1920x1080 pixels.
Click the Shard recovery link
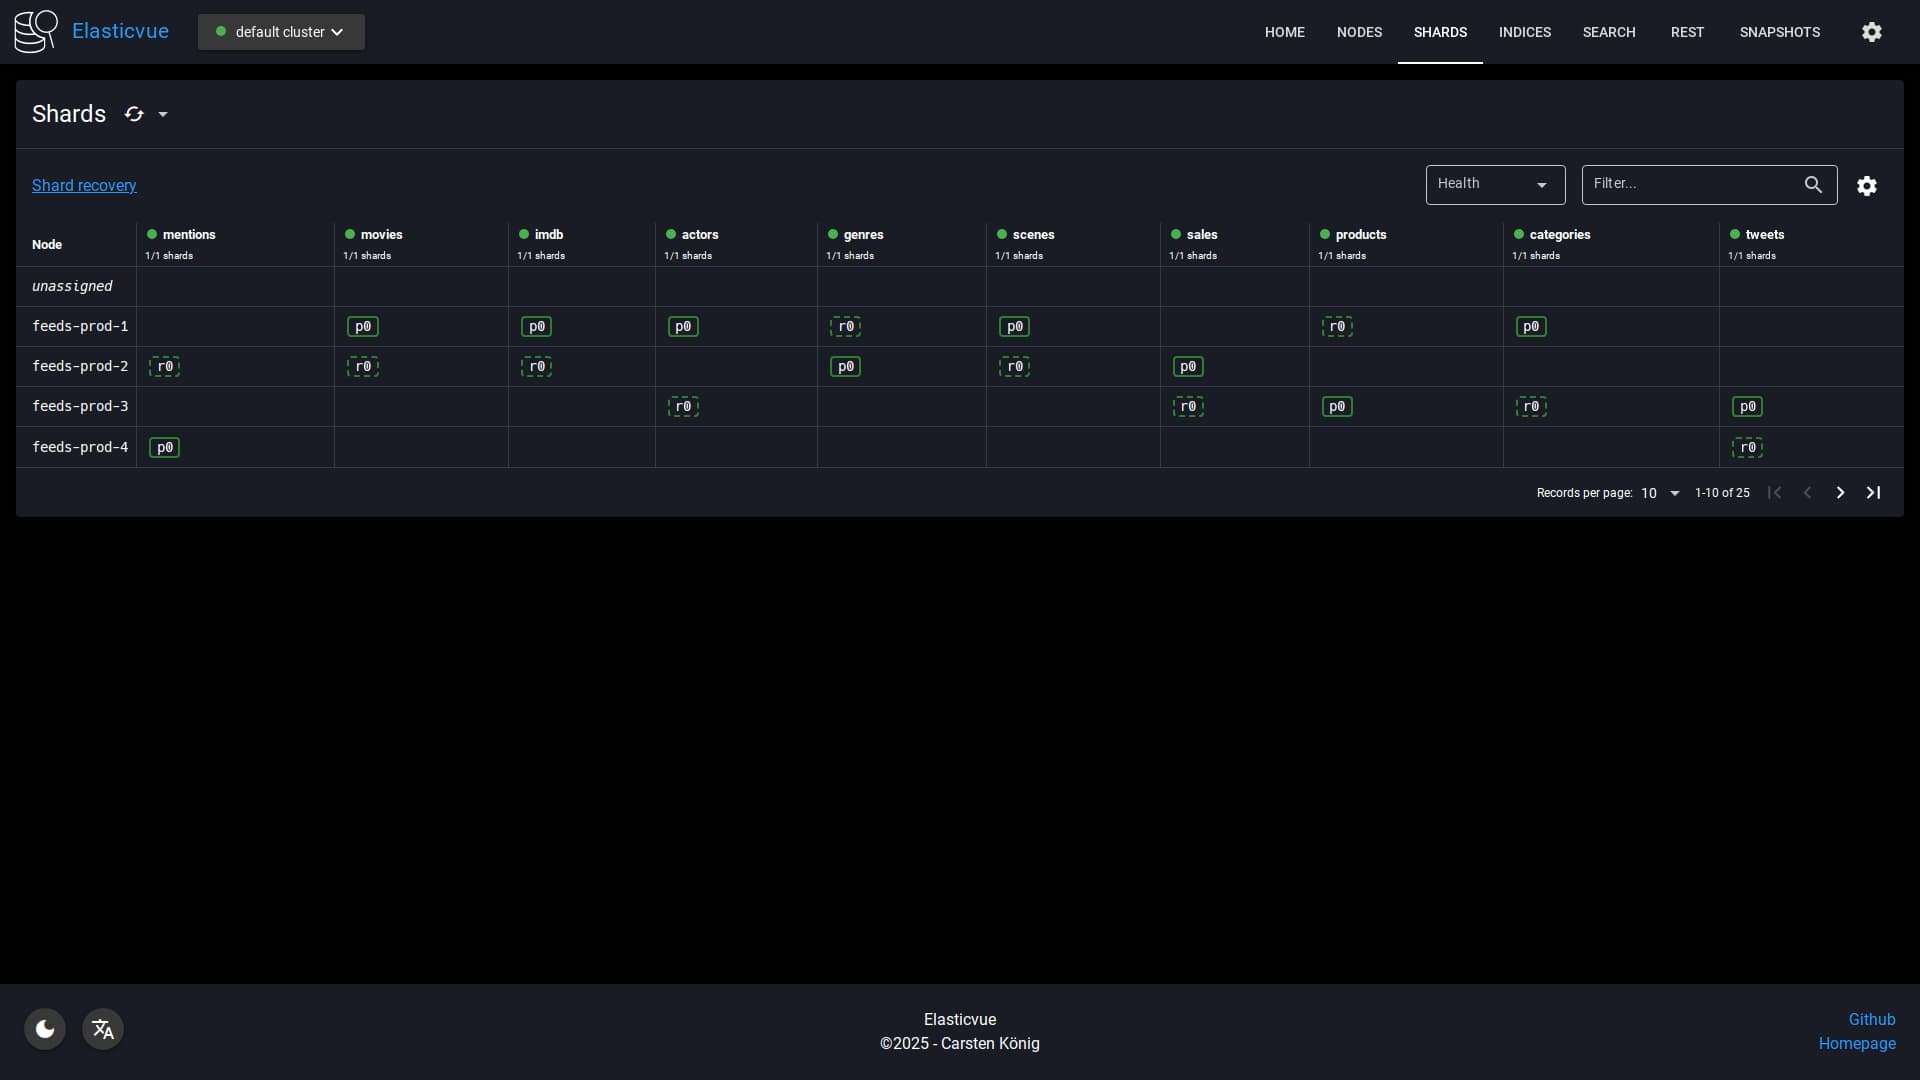(83, 185)
